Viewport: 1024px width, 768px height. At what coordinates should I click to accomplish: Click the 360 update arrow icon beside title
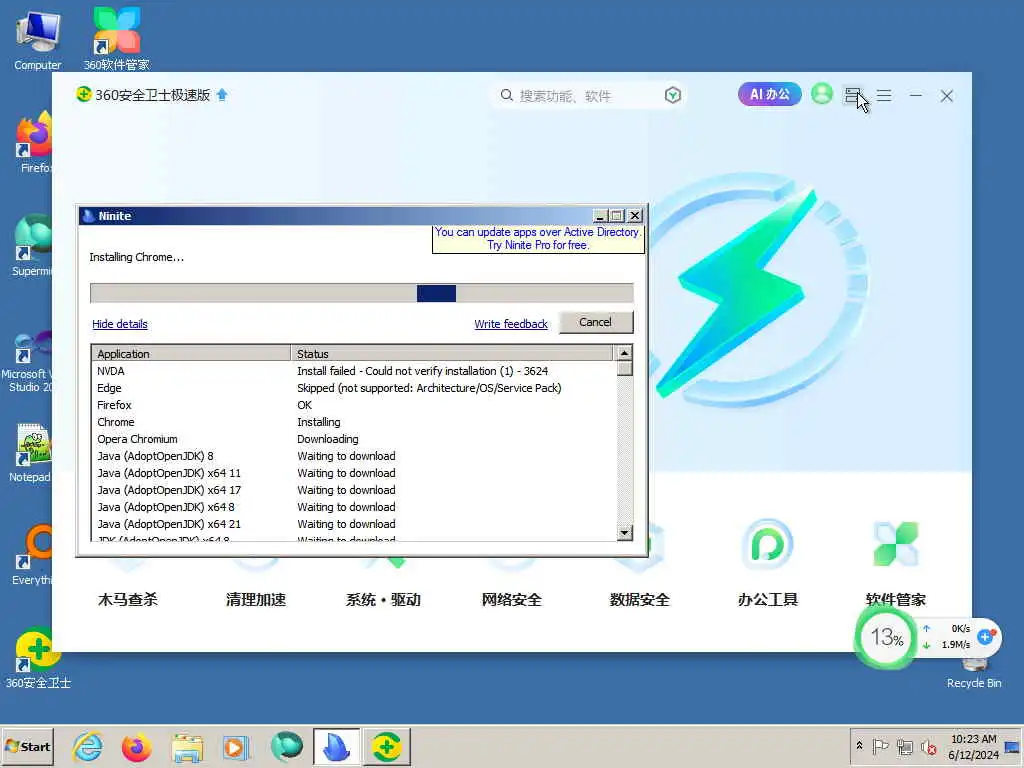coord(222,95)
